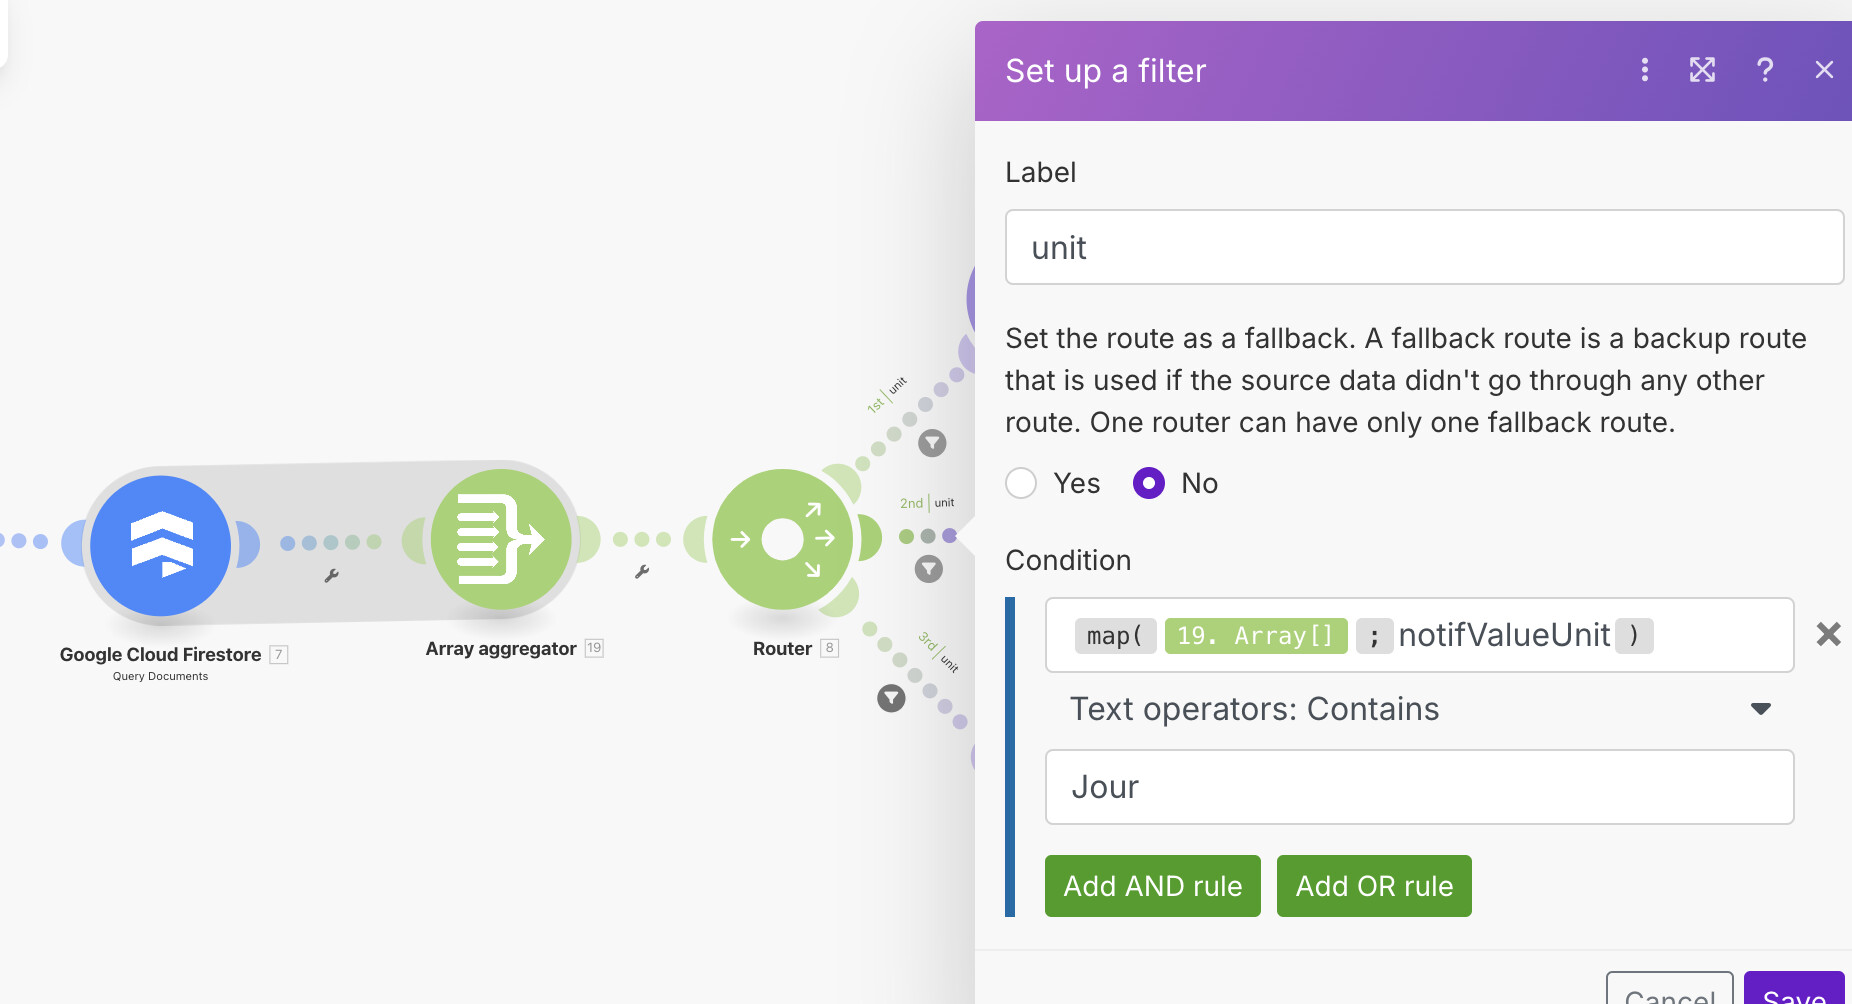The height and width of the screenshot is (1004, 1852).
Task: Remove the condition rule with X
Action: 1828,634
